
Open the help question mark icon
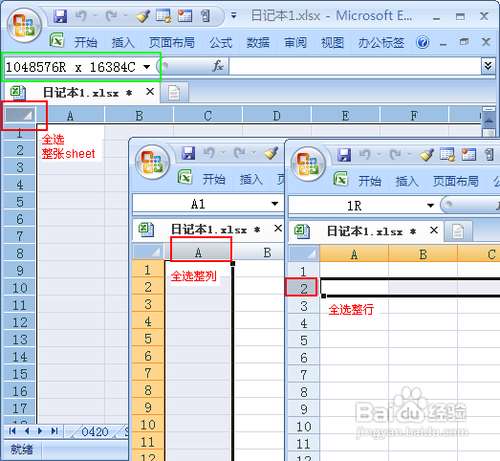point(423,42)
